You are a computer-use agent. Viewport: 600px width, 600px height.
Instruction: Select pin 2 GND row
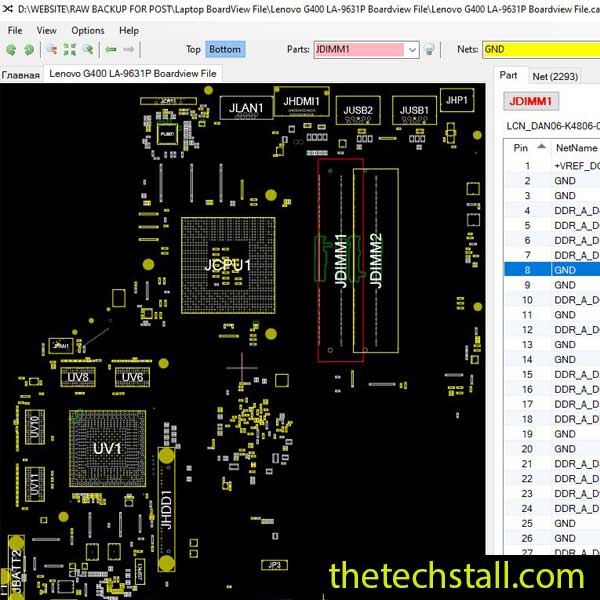(x=552, y=181)
